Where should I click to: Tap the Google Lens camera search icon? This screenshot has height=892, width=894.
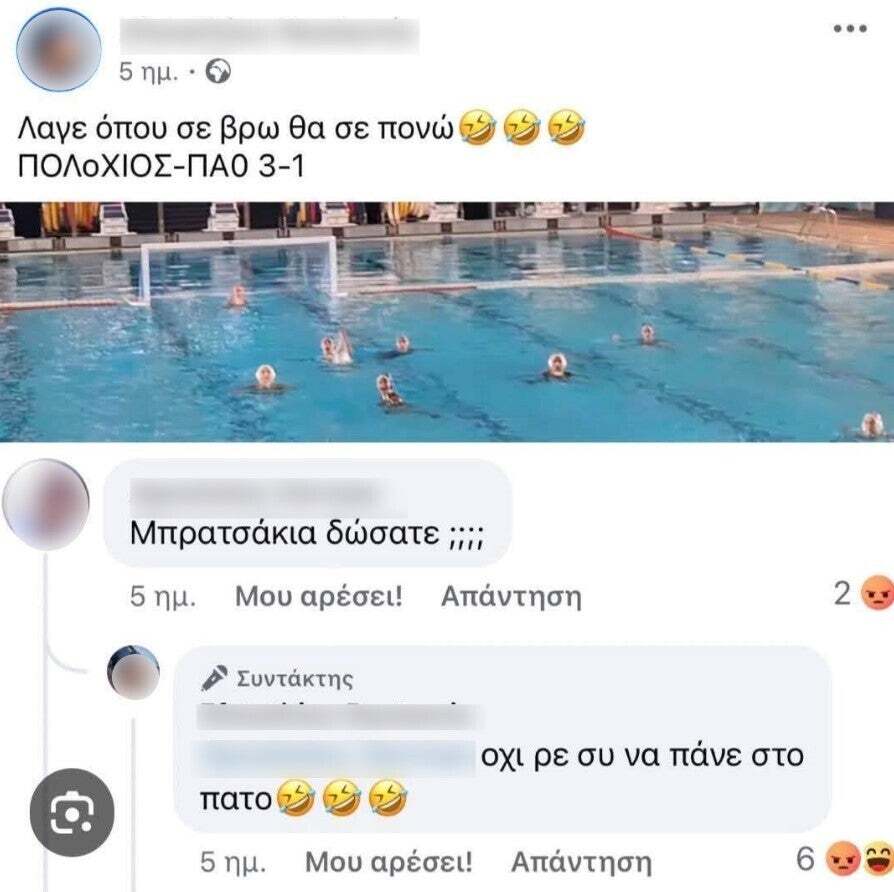tap(72, 812)
